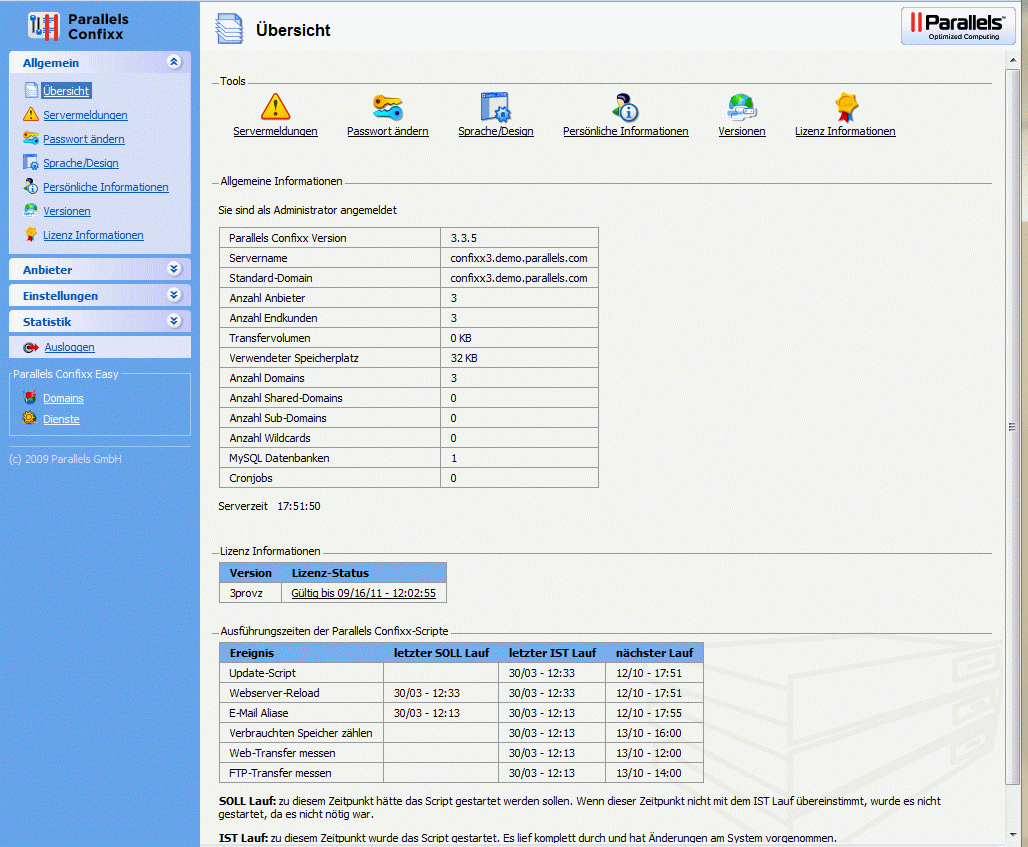1028x847 pixels.
Task: Click the vertical scrollbar on the right
Action: point(1013,427)
